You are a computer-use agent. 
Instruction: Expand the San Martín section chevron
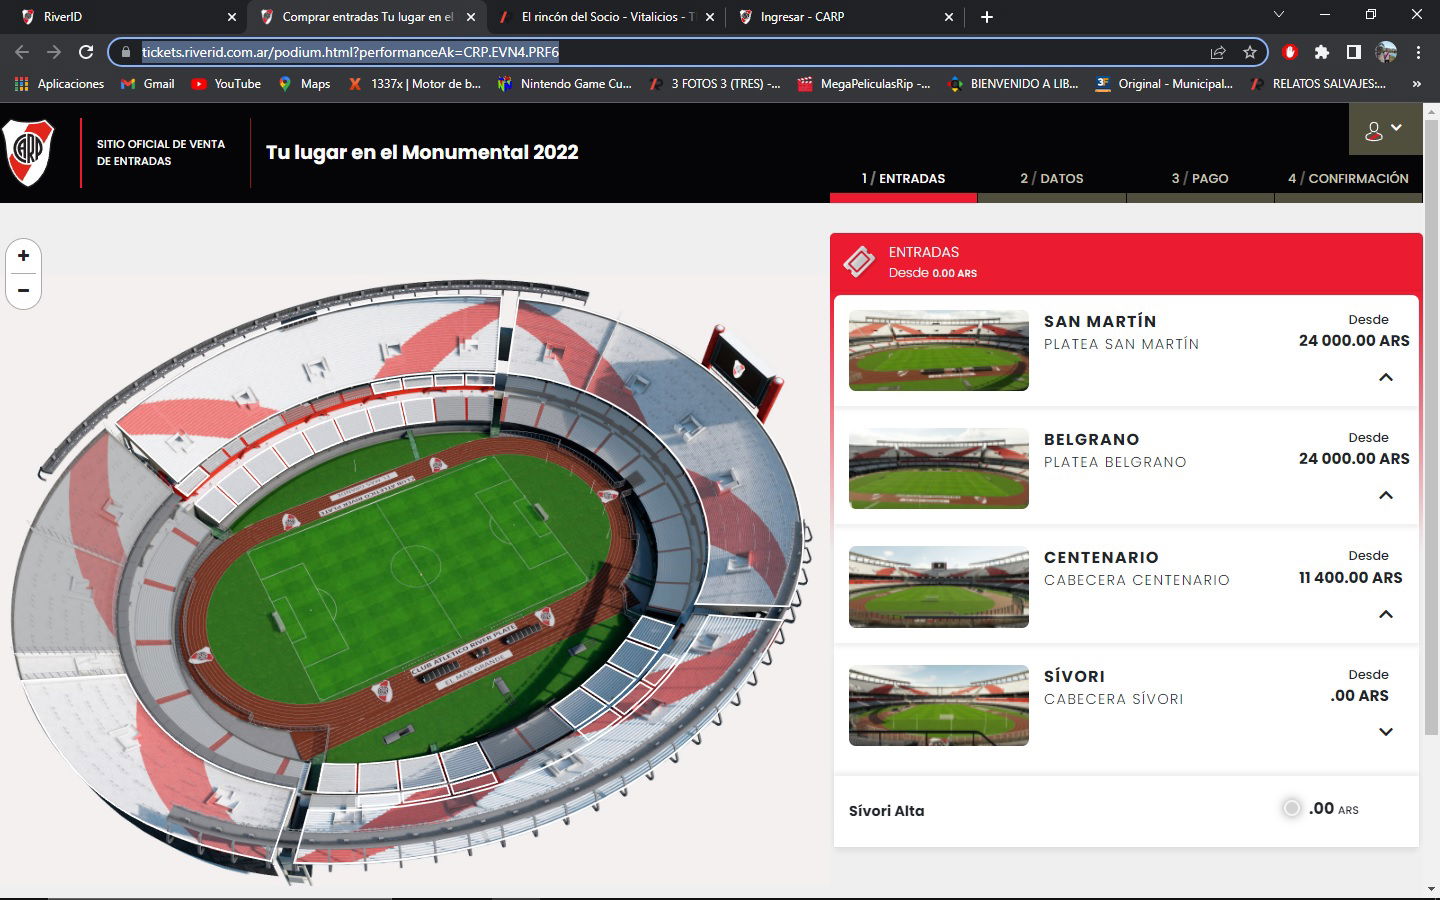pos(1386,377)
